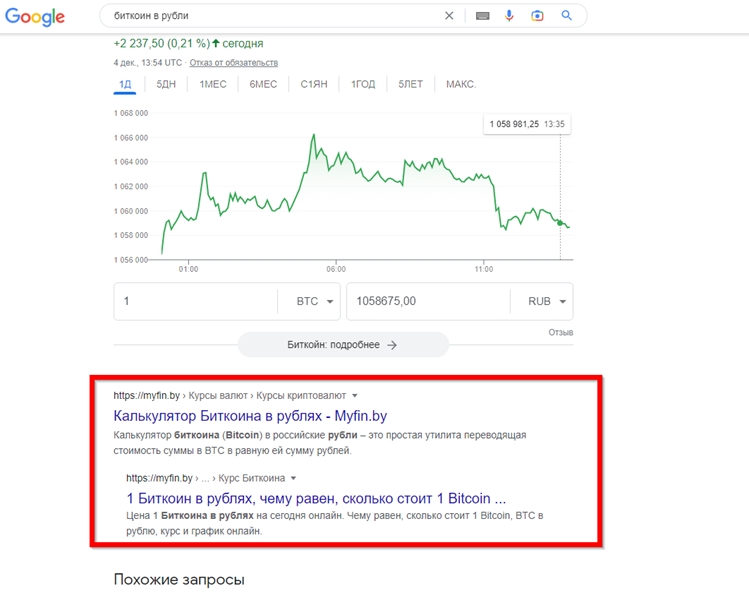Click the Google logo
Screen dimensions: 749x593
click(35, 17)
